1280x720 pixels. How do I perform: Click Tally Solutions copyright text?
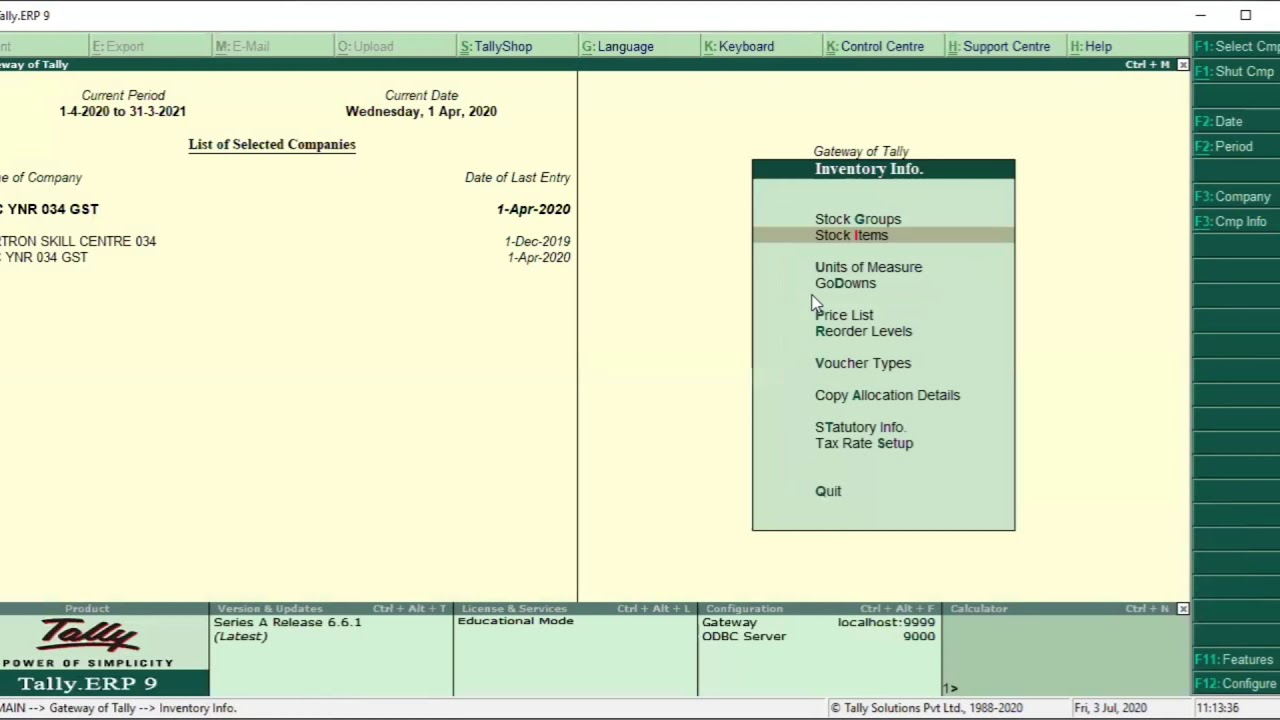(x=926, y=708)
